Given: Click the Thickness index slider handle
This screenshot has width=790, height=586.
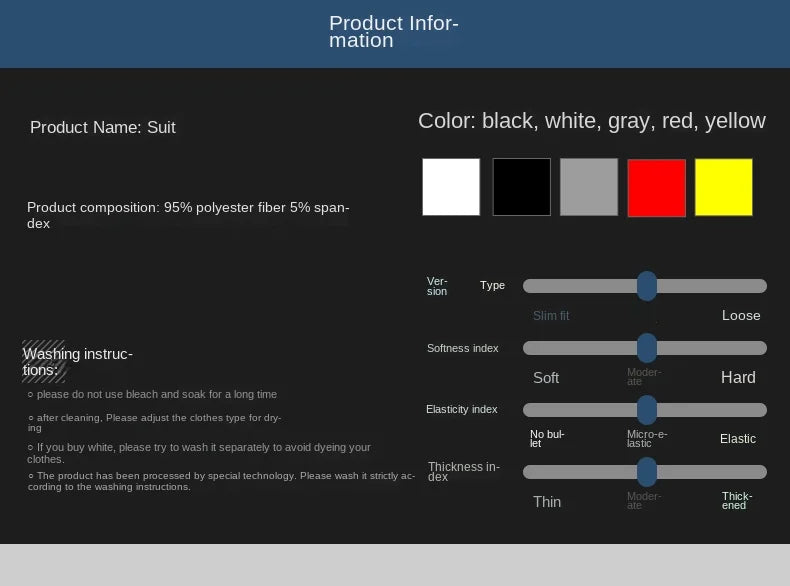Looking at the screenshot, I should click(647, 472).
